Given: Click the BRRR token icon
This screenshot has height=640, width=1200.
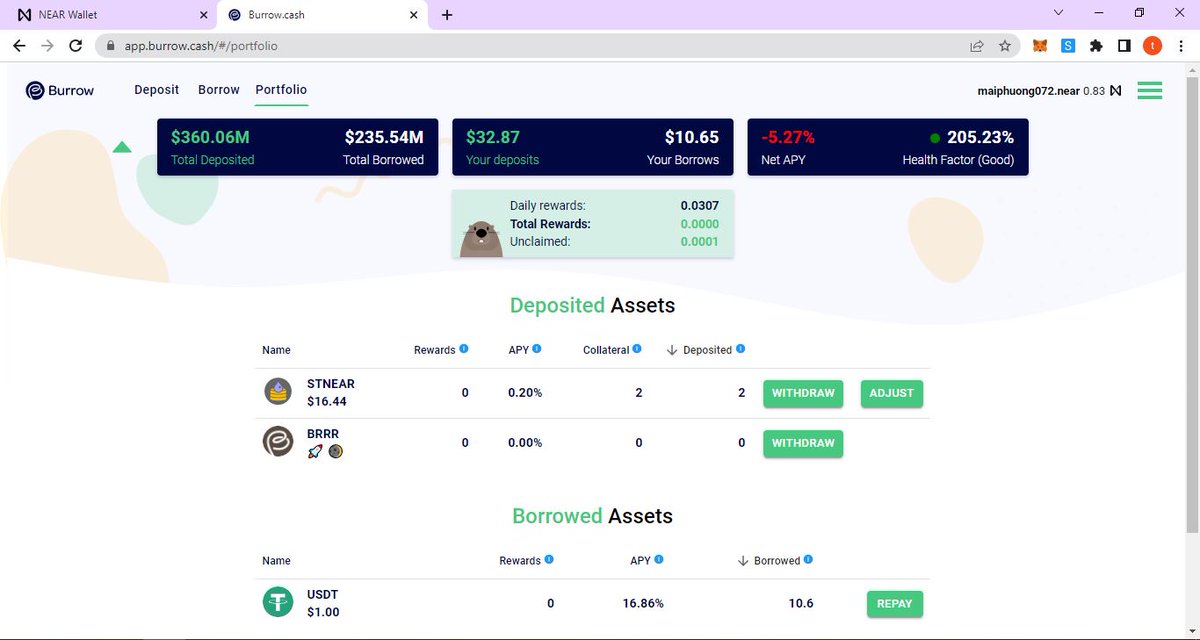Looking at the screenshot, I should click(x=278, y=442).
